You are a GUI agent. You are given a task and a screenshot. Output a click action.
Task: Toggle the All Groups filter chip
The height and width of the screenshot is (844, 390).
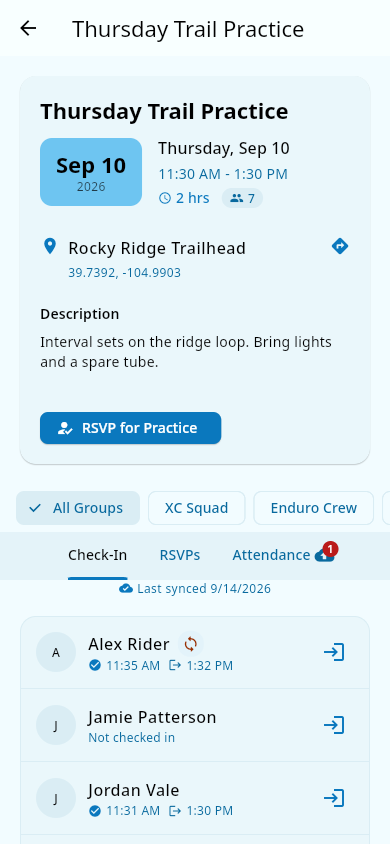(x=78, y=508)
